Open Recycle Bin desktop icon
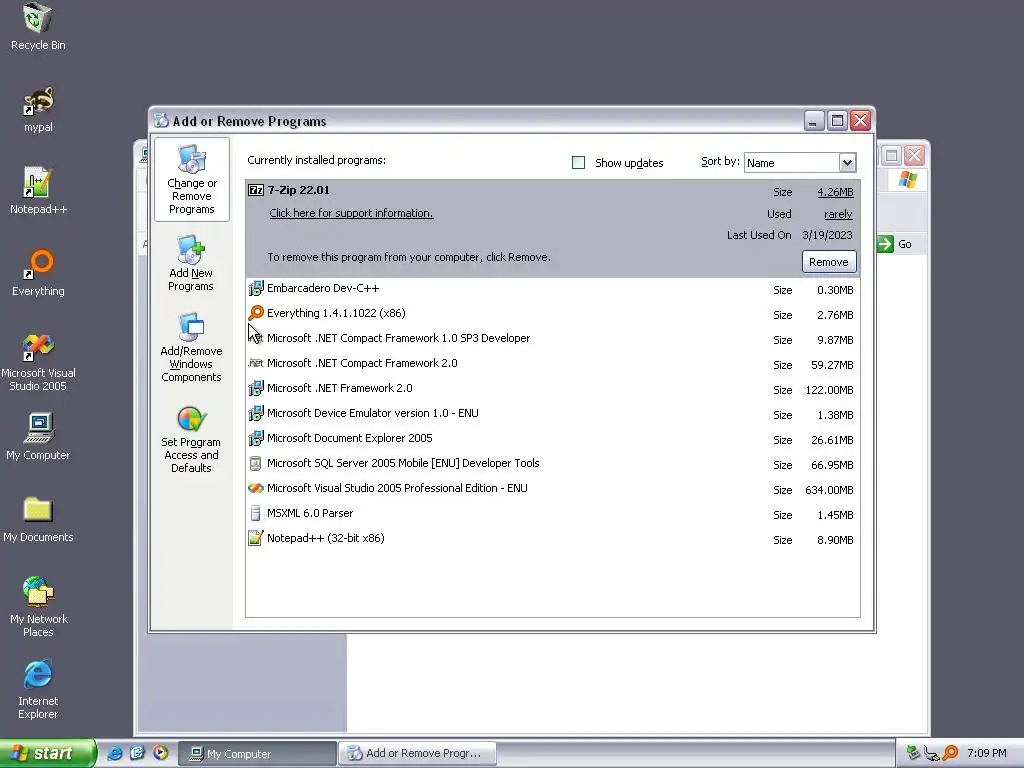The height and width of the screenshot is (768, 1024). 38,26
